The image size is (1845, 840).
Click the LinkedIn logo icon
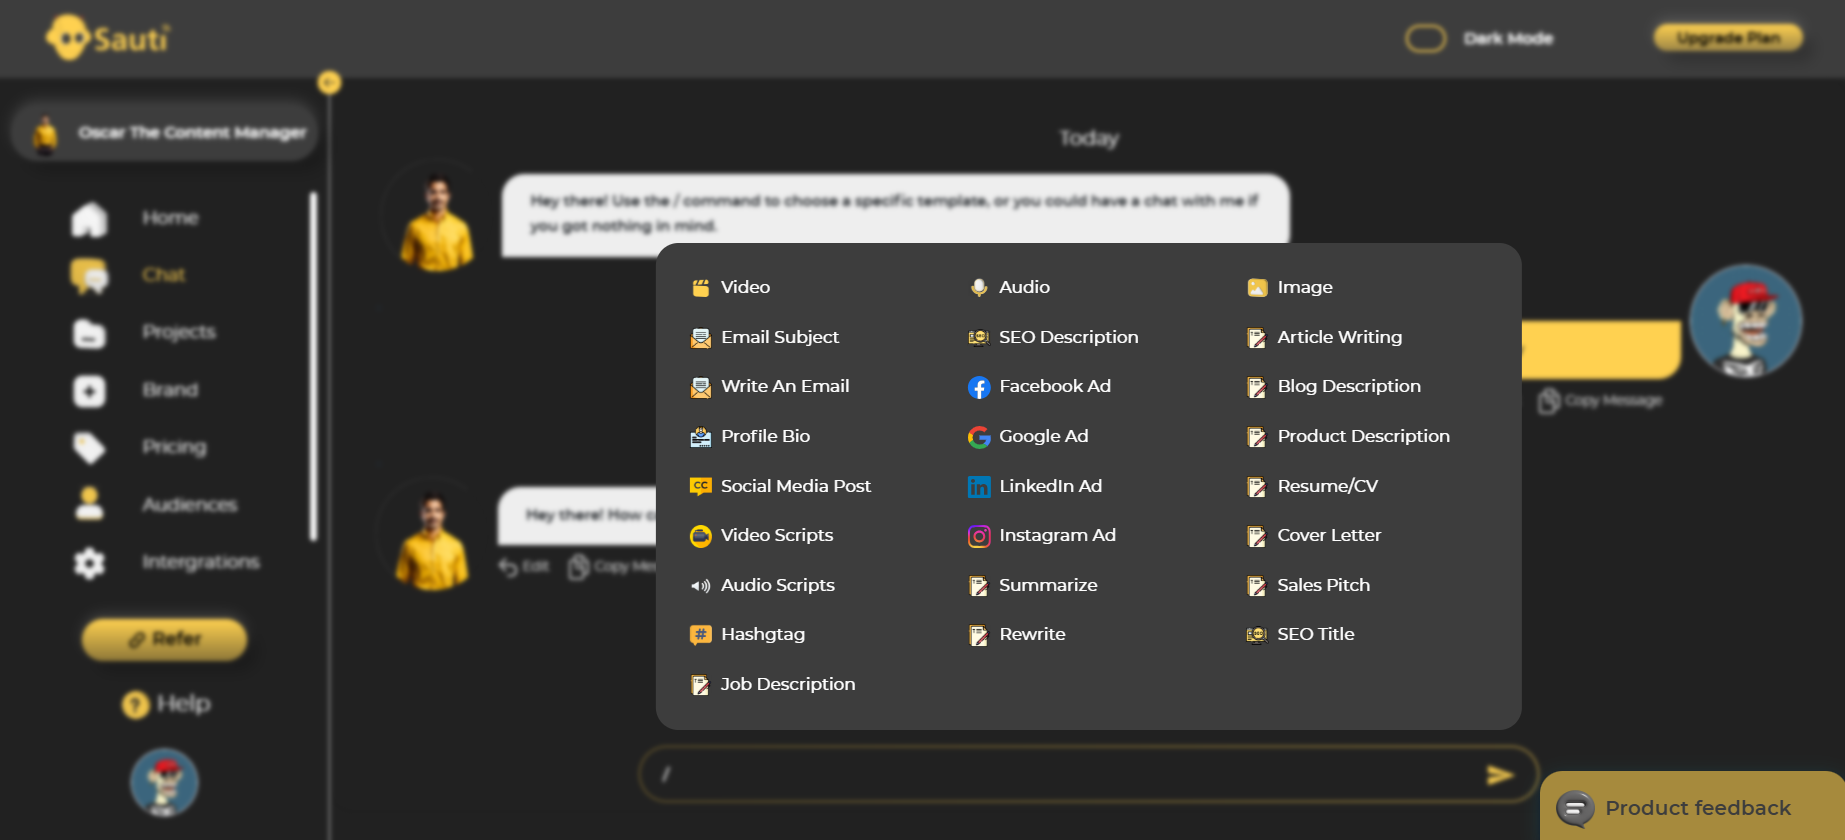coord(979,487)
